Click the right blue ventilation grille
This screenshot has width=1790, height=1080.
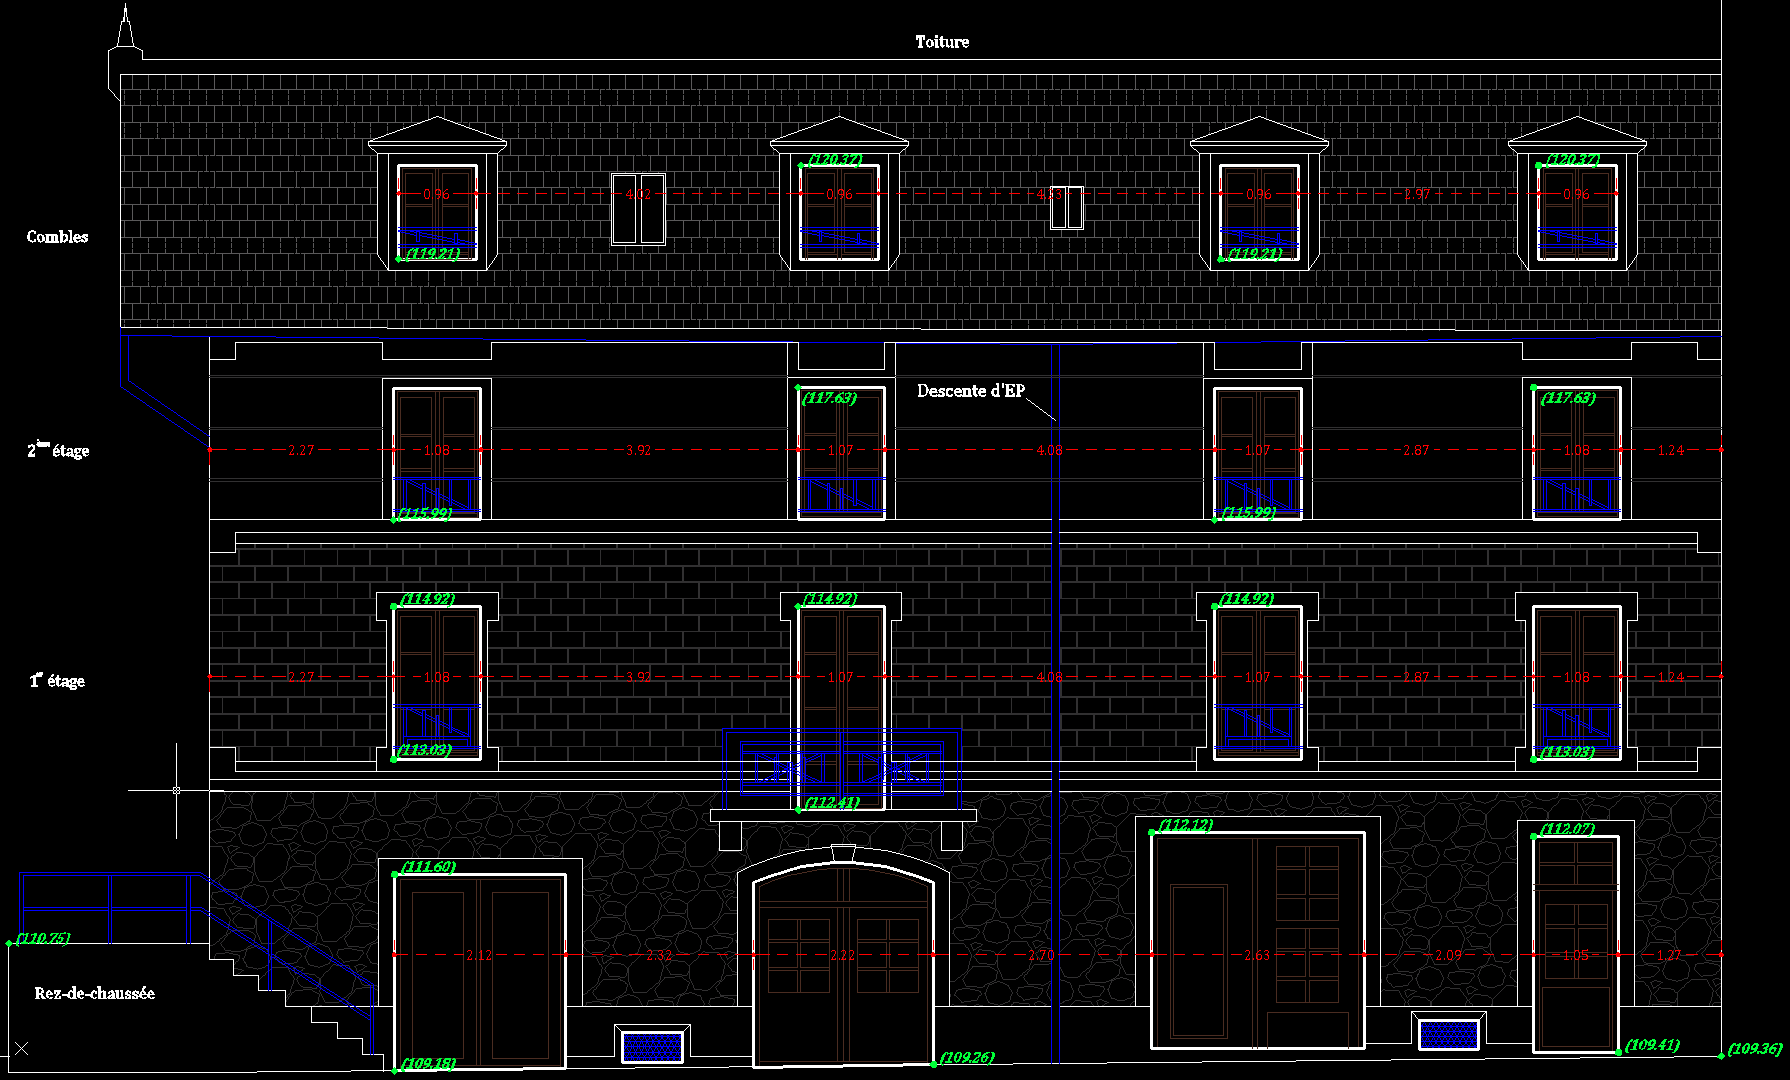(1448, 1034)
